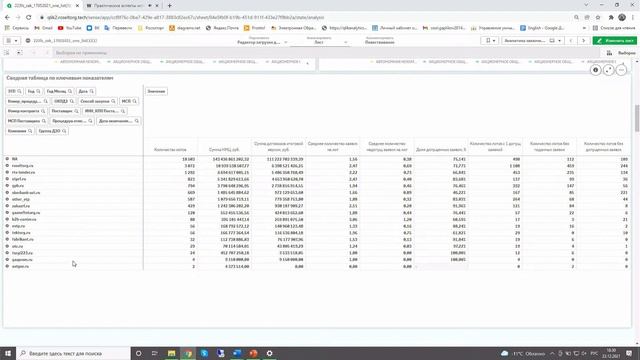Search in the Дата dimension chip
This screenshot has width=640, height=360.
tap(91, 91)
